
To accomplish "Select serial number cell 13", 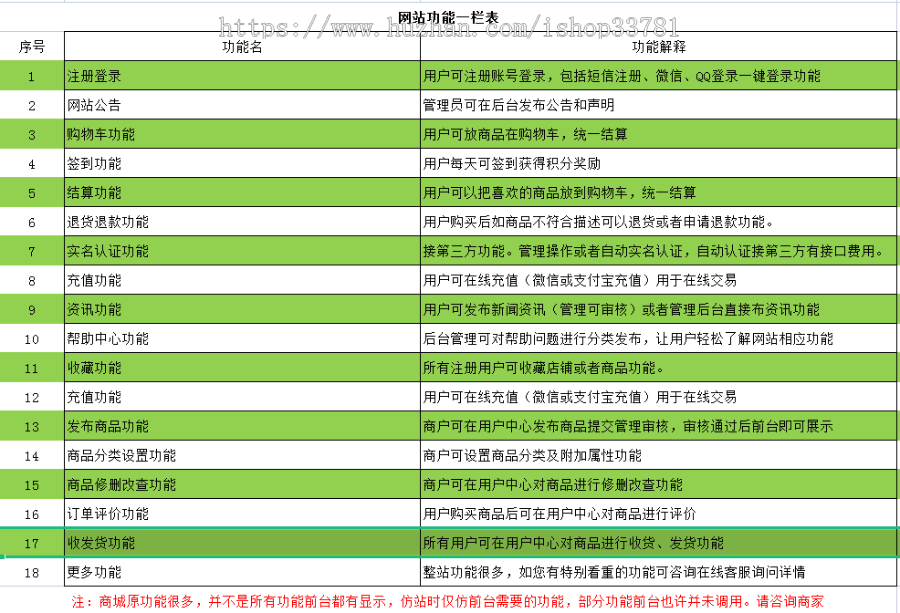I will pyautogui.click(x=32, y=426).
